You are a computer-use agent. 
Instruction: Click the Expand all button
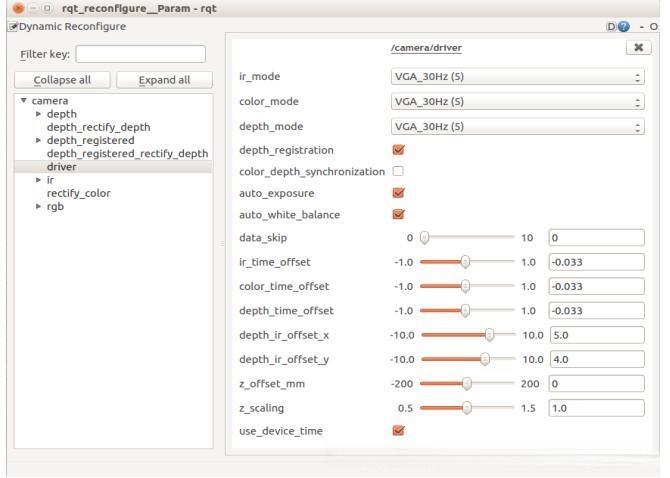(x=165, y=80)
